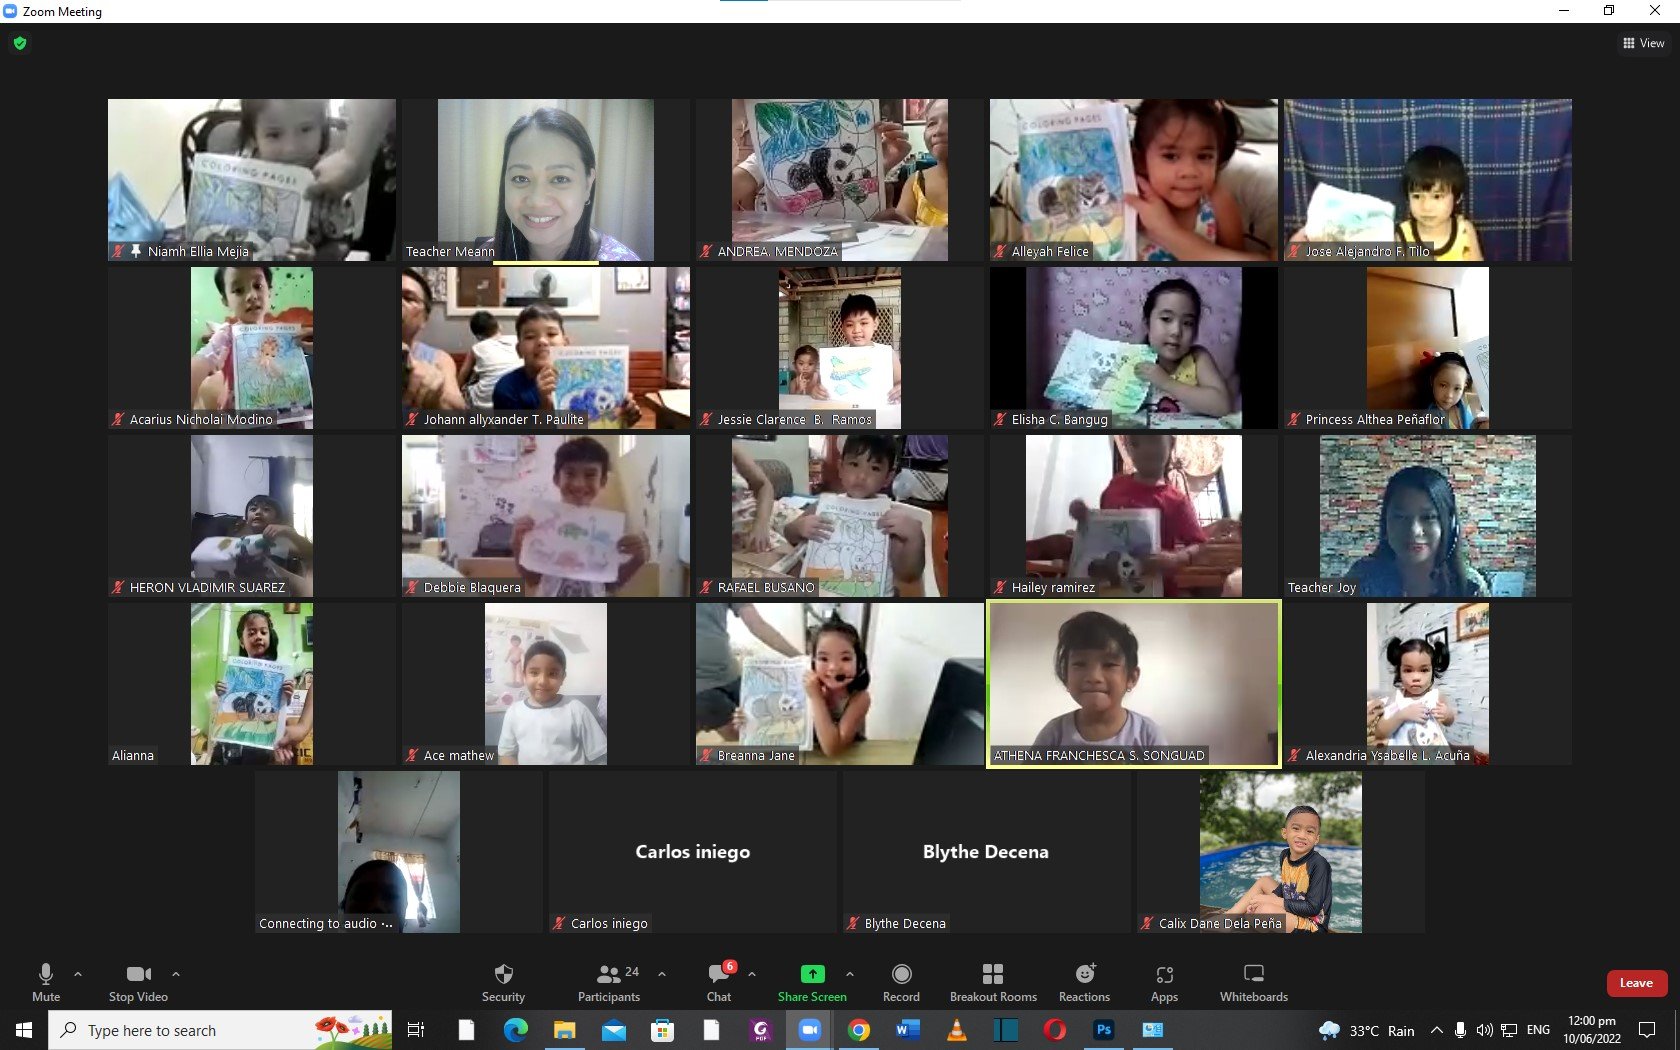Image resolution: width=1680 pixels, height=1050 pixels.
Task: Open the Security shield menu
Action: [x=503, y=982]
